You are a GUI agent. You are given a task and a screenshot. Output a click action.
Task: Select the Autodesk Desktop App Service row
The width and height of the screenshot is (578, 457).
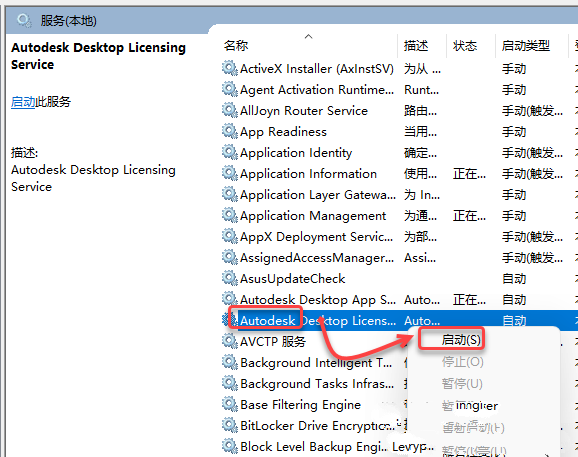(399, 300)
